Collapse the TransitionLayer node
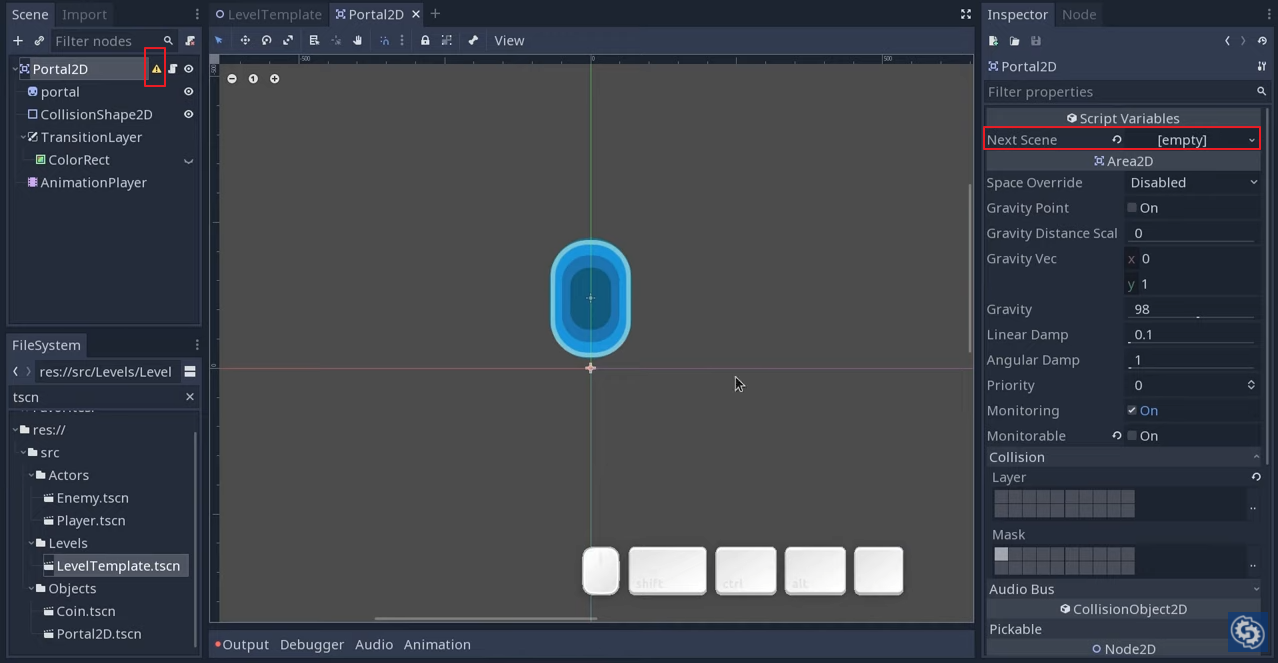The image size is (1278, 663). pos(23,137)
